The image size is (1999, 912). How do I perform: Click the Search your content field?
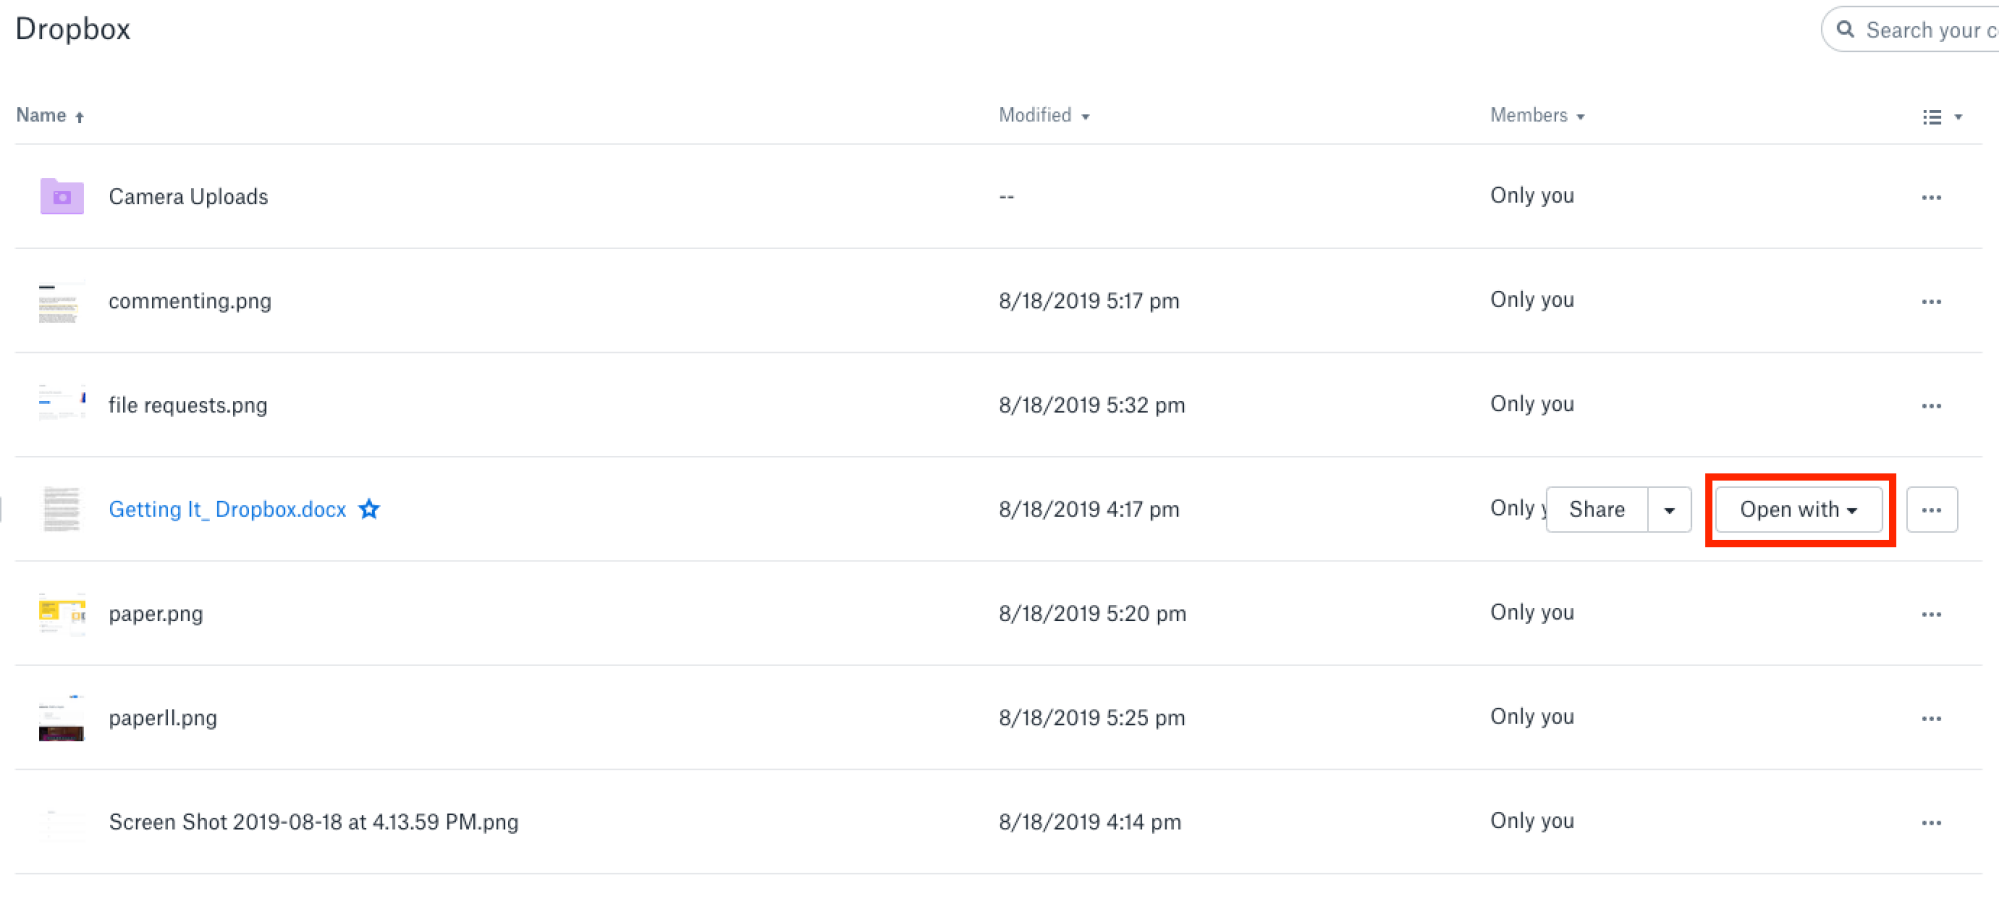[x=1911, y=30]
